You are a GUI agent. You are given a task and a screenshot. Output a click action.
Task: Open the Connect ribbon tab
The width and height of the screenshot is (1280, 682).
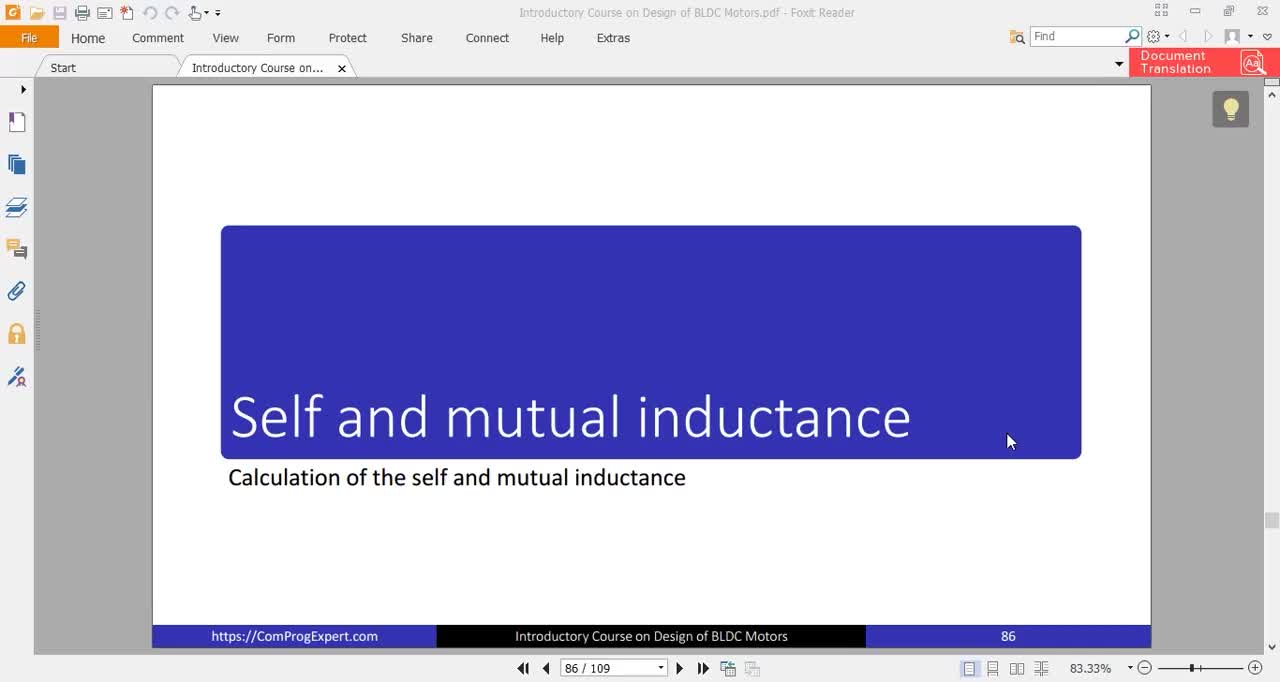coord(488,38)
